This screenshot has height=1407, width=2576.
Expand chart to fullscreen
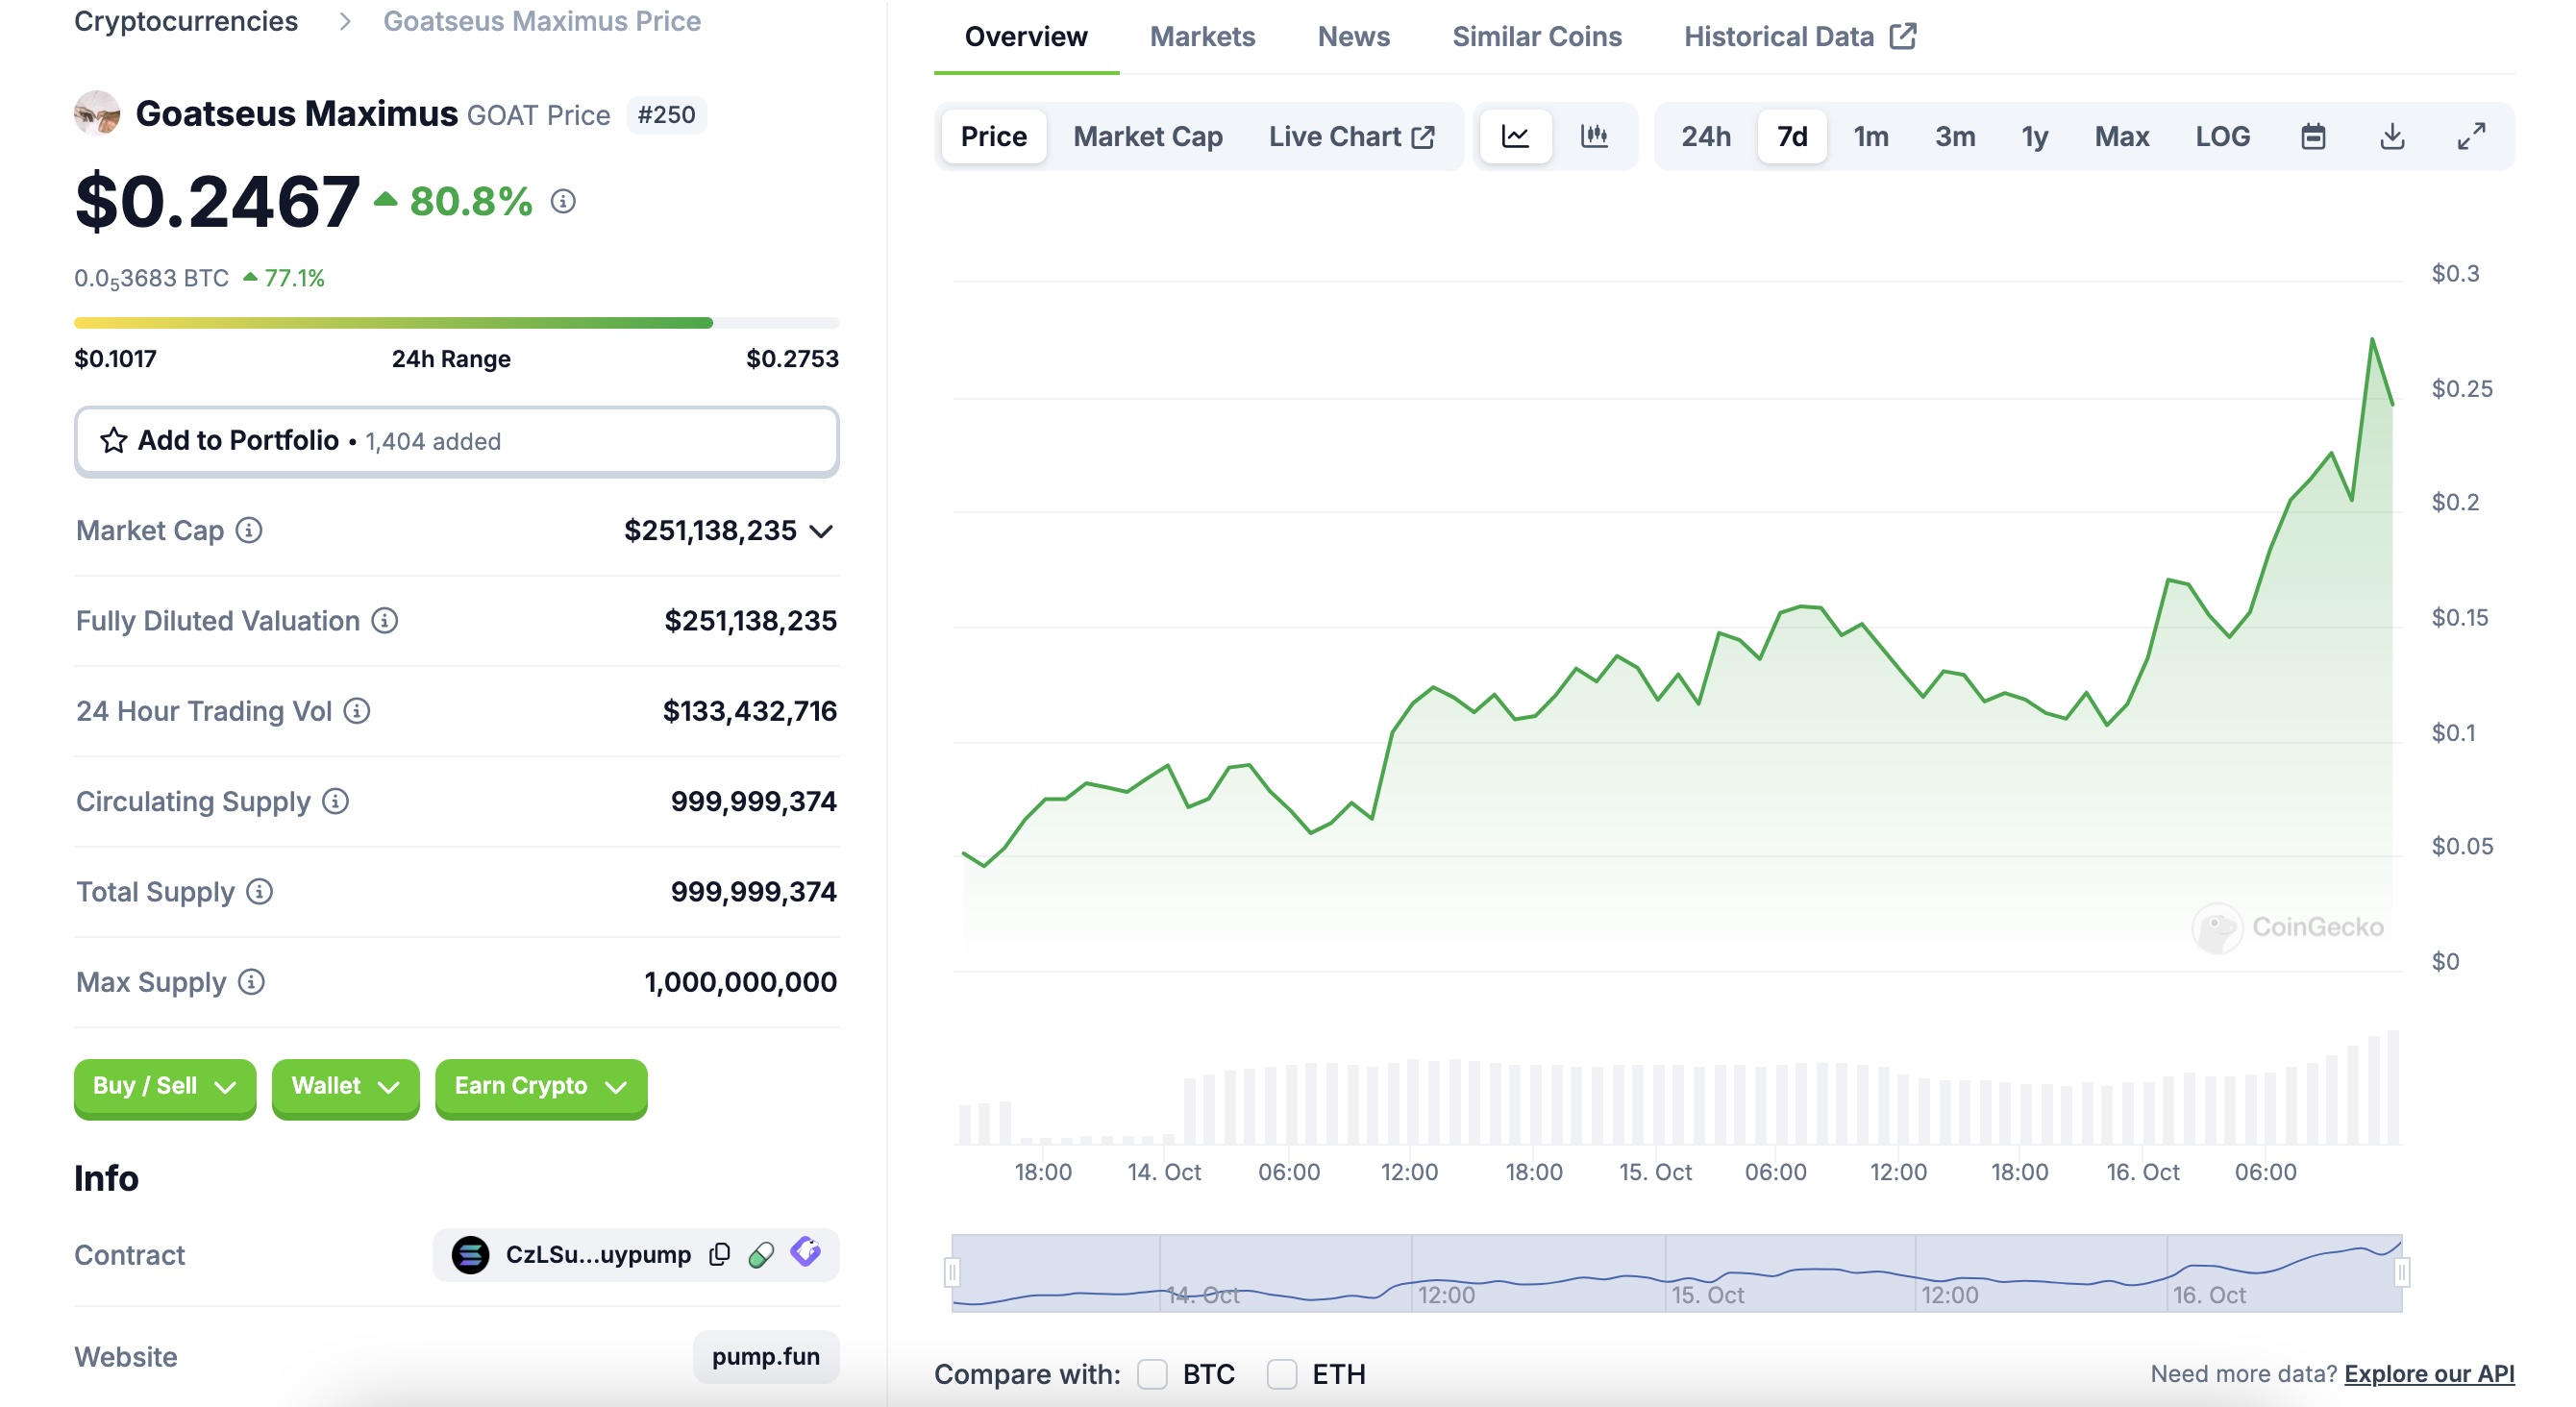[2471, 136]
